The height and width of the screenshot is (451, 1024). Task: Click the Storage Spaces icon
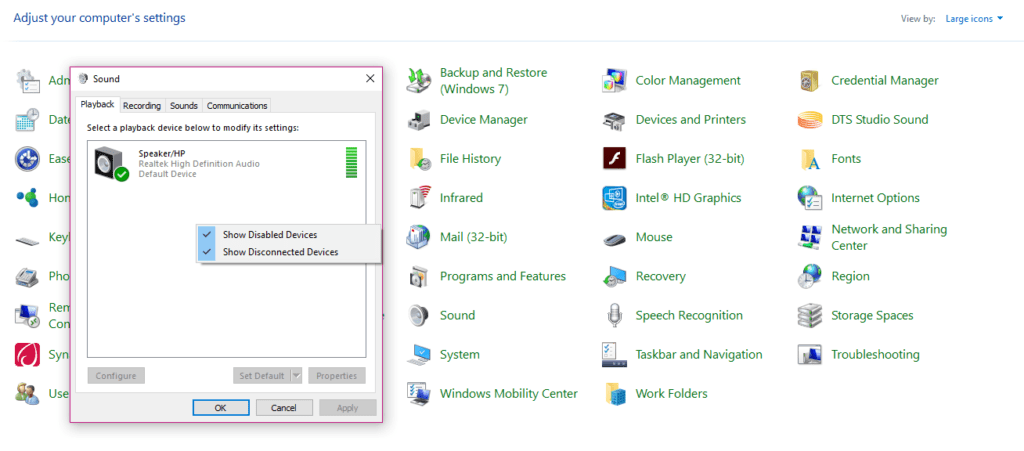pos(810,316)
